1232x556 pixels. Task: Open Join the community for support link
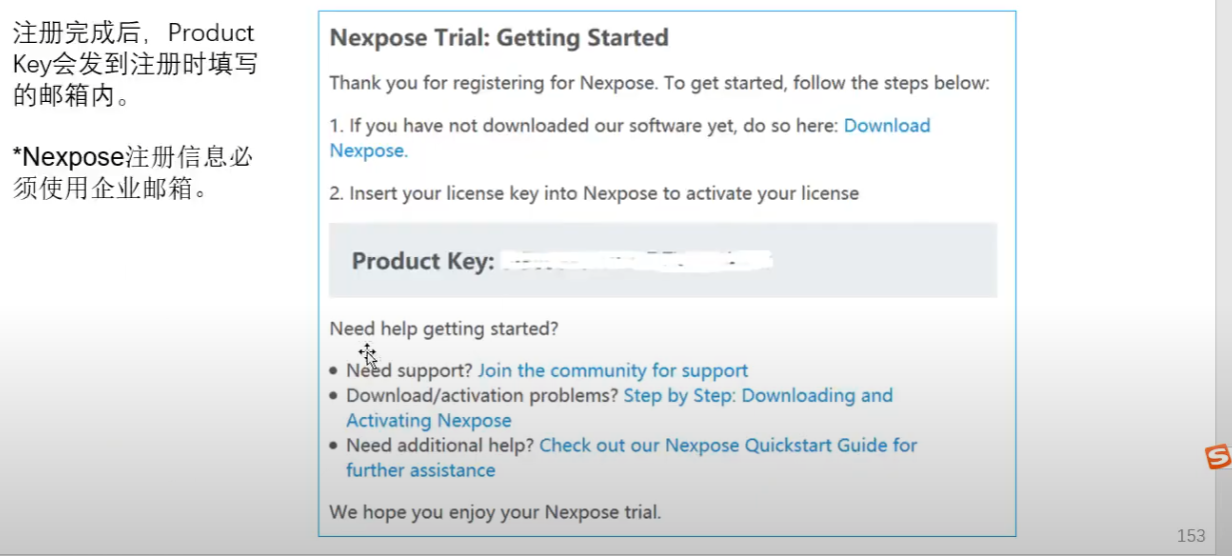coord(613,371)
